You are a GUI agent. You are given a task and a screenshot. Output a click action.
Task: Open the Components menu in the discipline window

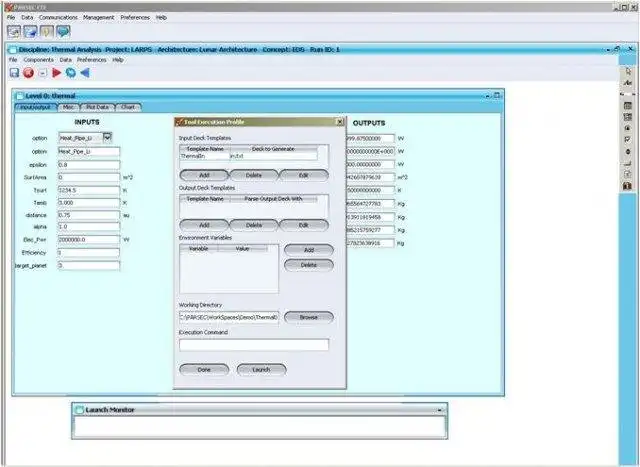[x=38, y=60]
